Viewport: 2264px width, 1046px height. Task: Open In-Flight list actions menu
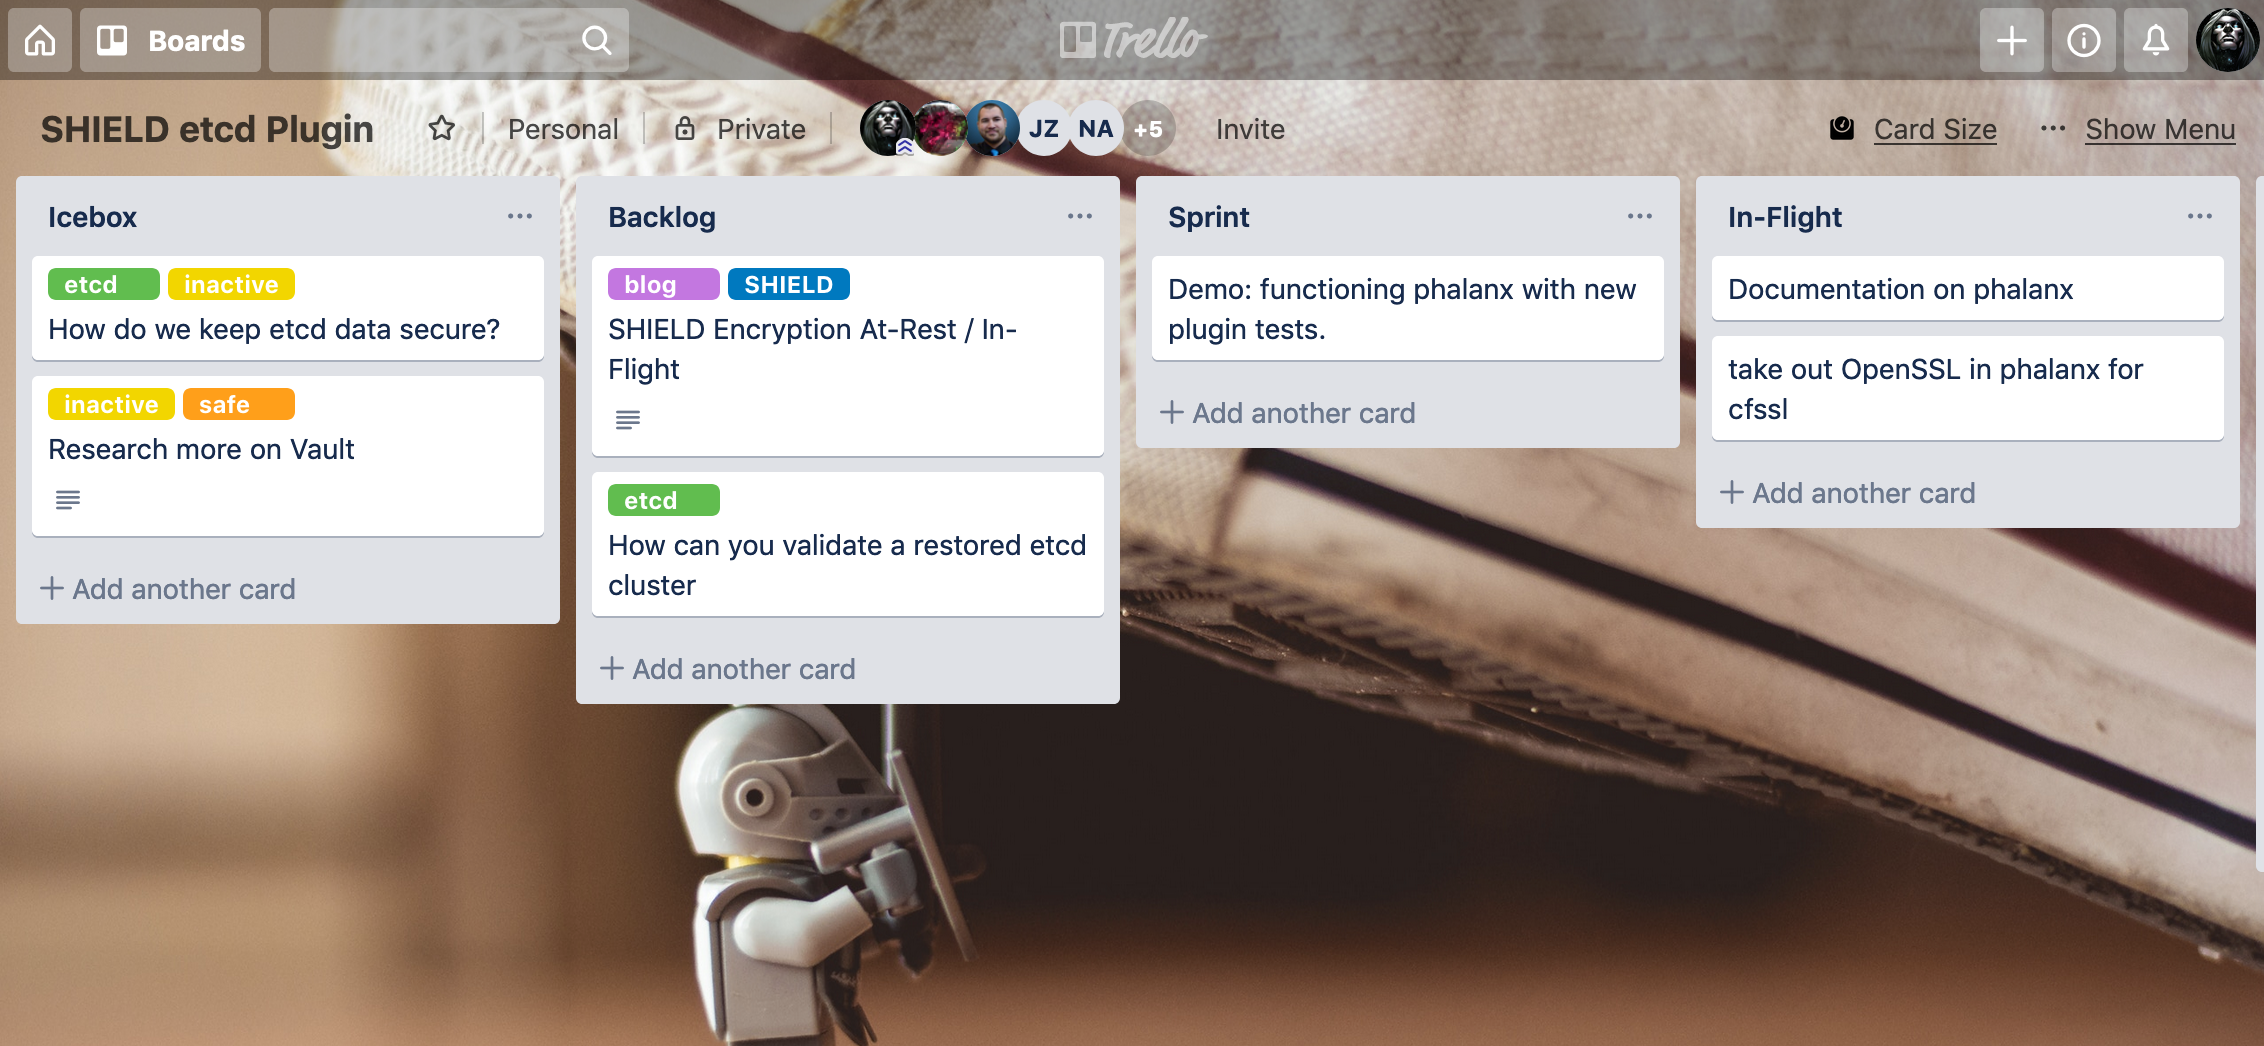coord(2199,216)
